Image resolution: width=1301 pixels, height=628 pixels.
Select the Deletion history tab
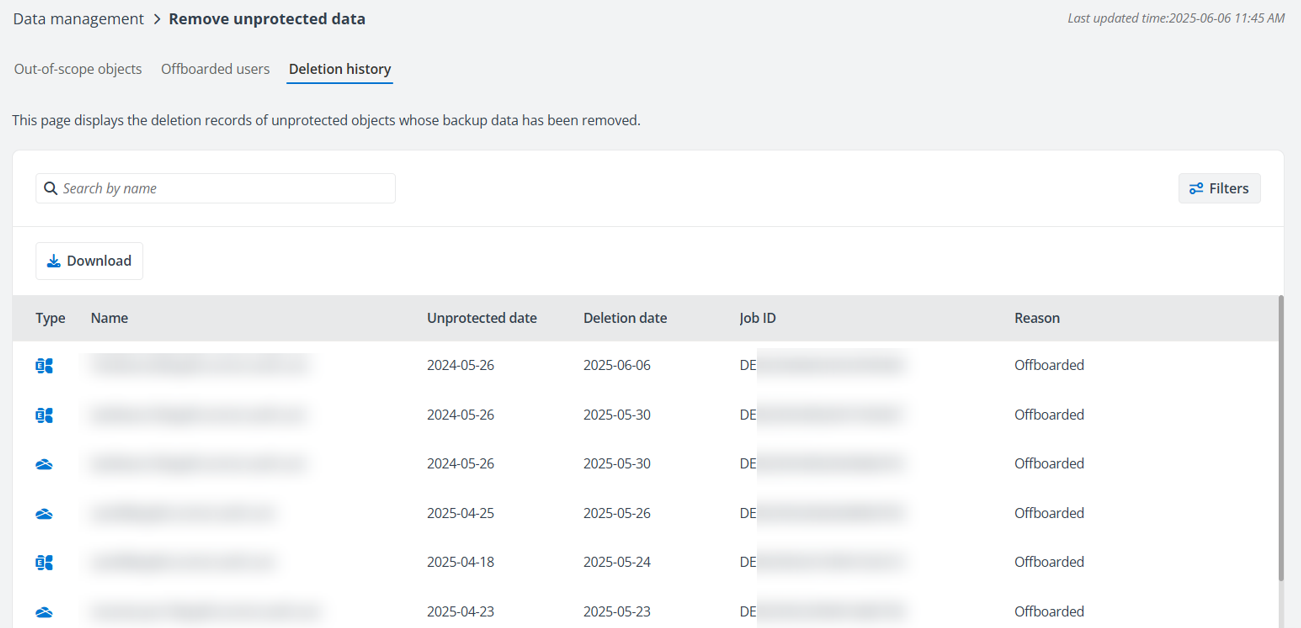pos(340,69)
